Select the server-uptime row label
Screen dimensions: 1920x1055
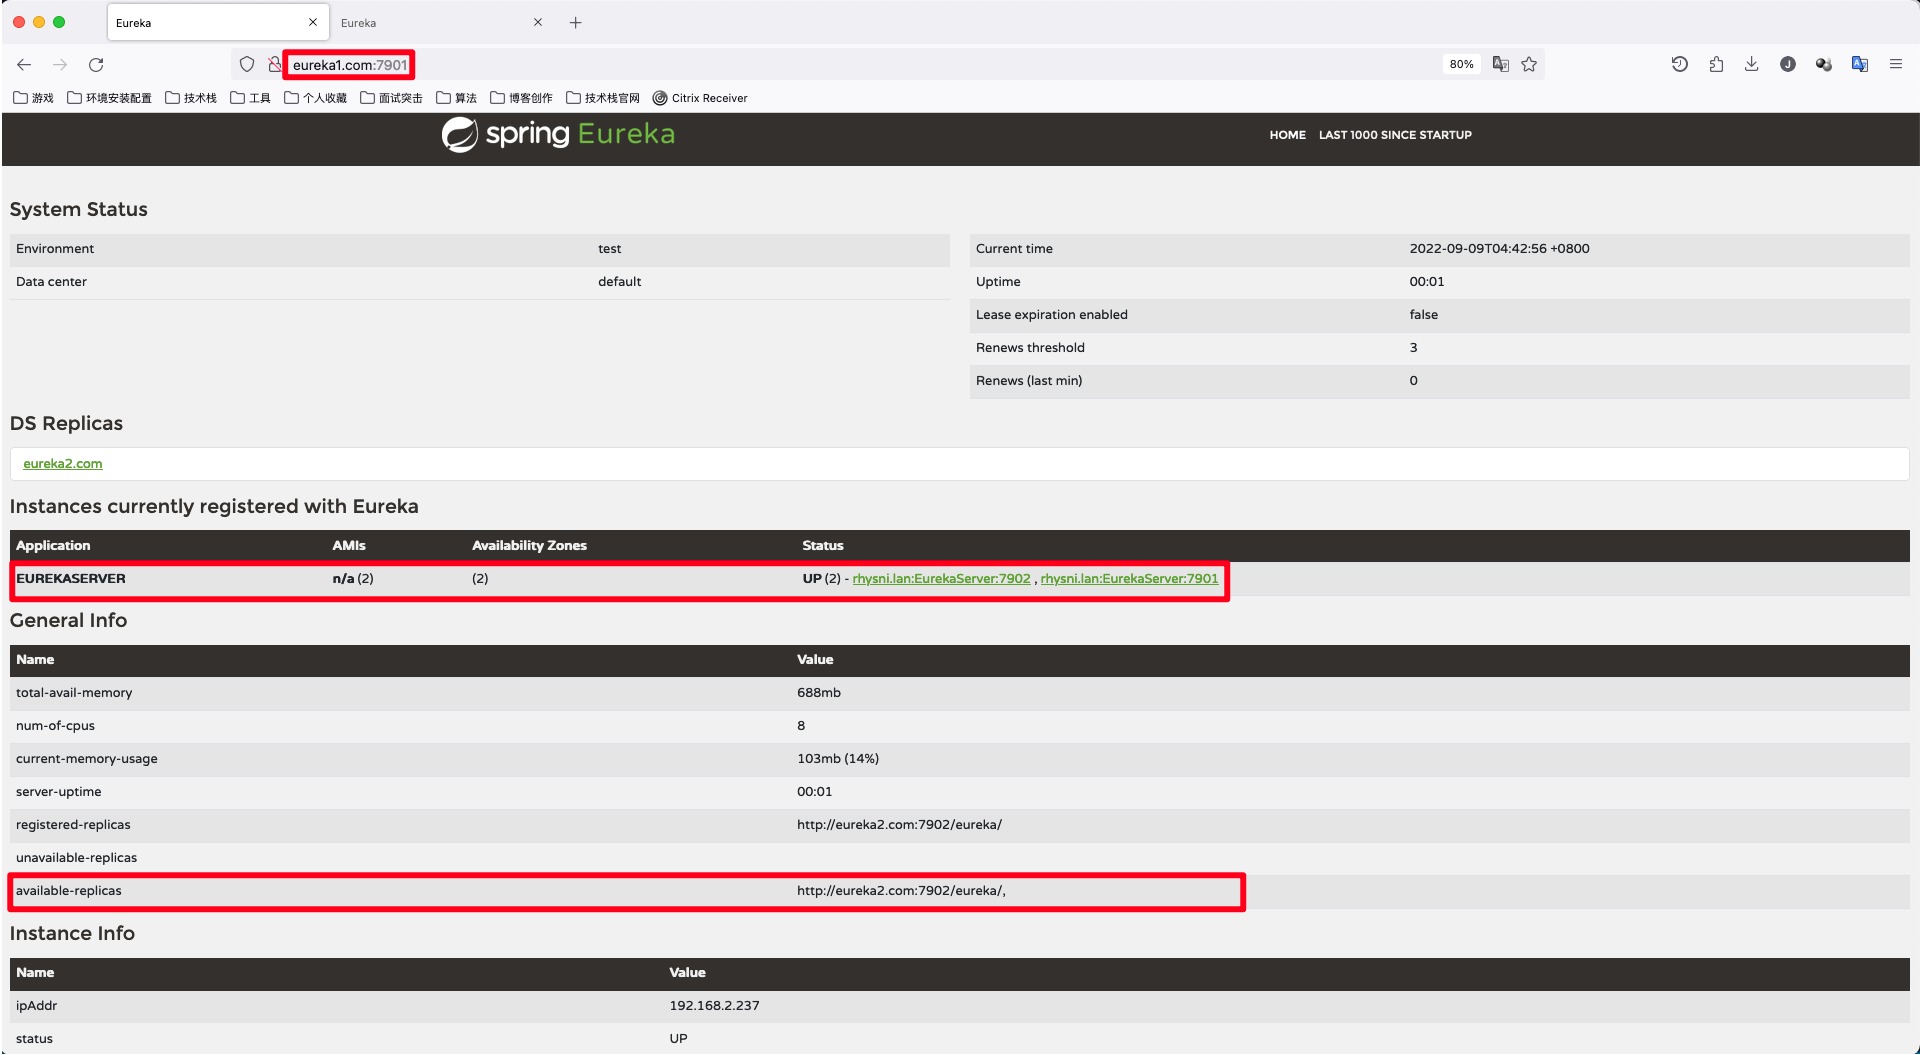click(x=58, y=792)
